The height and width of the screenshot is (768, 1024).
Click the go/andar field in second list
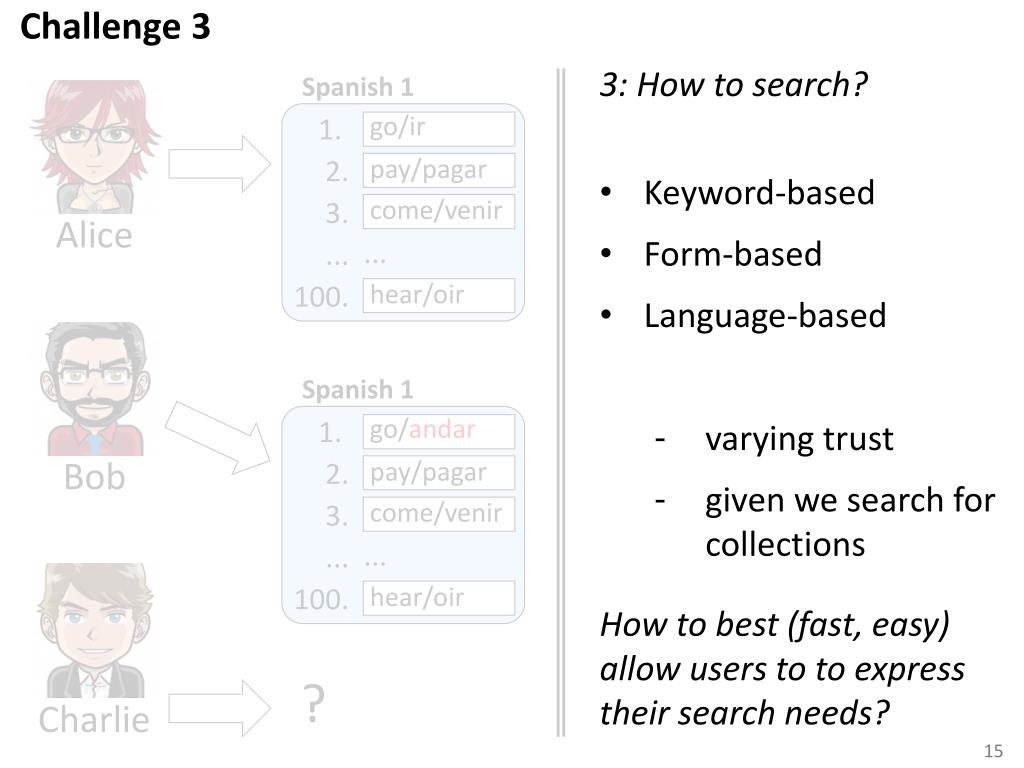tap(439, 431)
